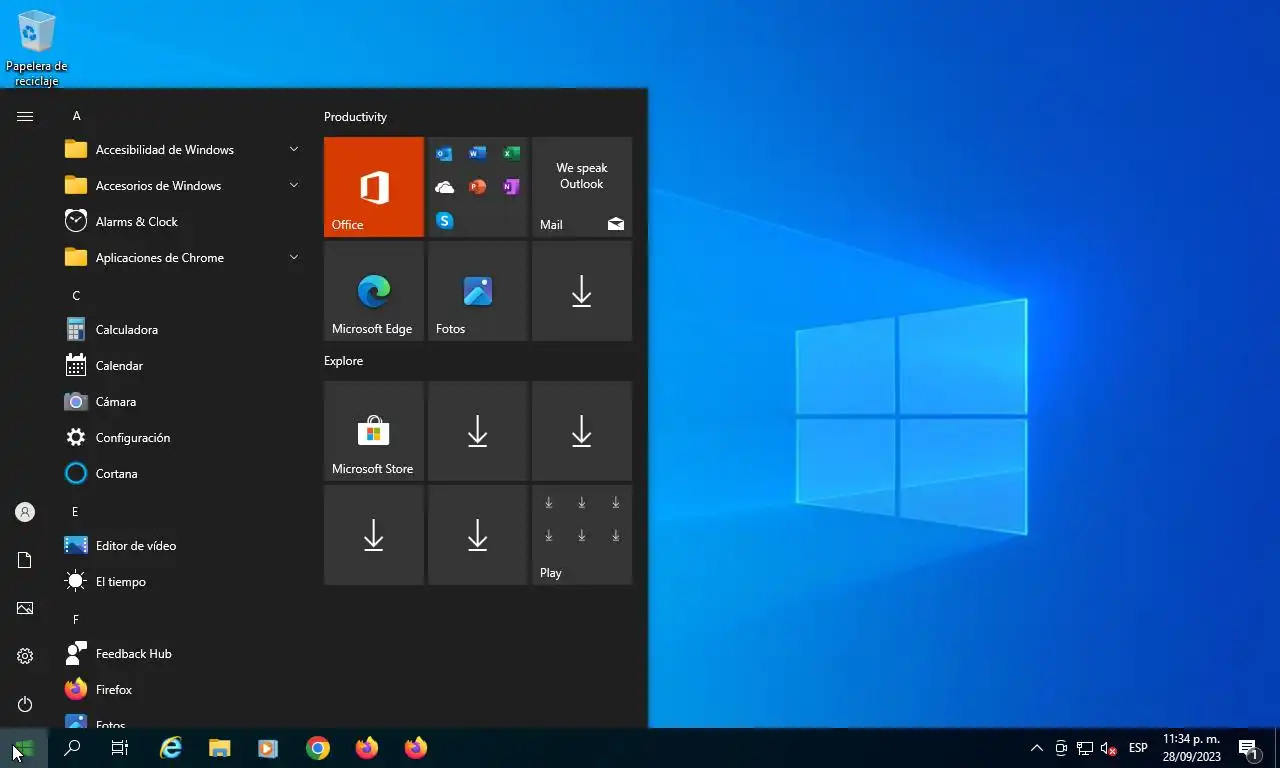Open the Office tile
1280x768 pixels.
point(374,187)
